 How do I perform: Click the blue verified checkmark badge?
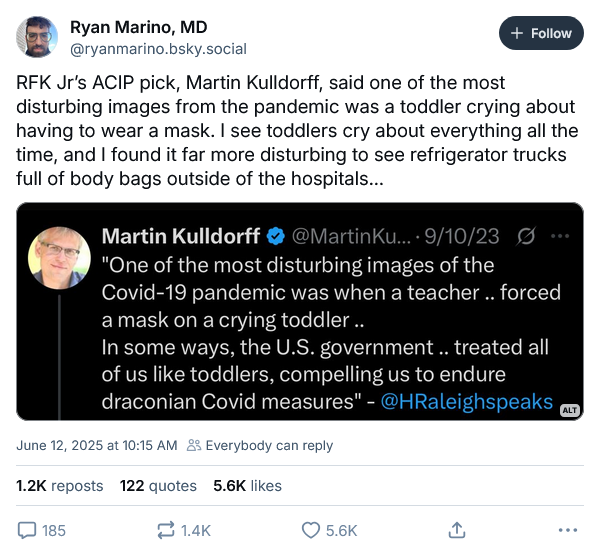pyautogui.click(x=275, y=236)
